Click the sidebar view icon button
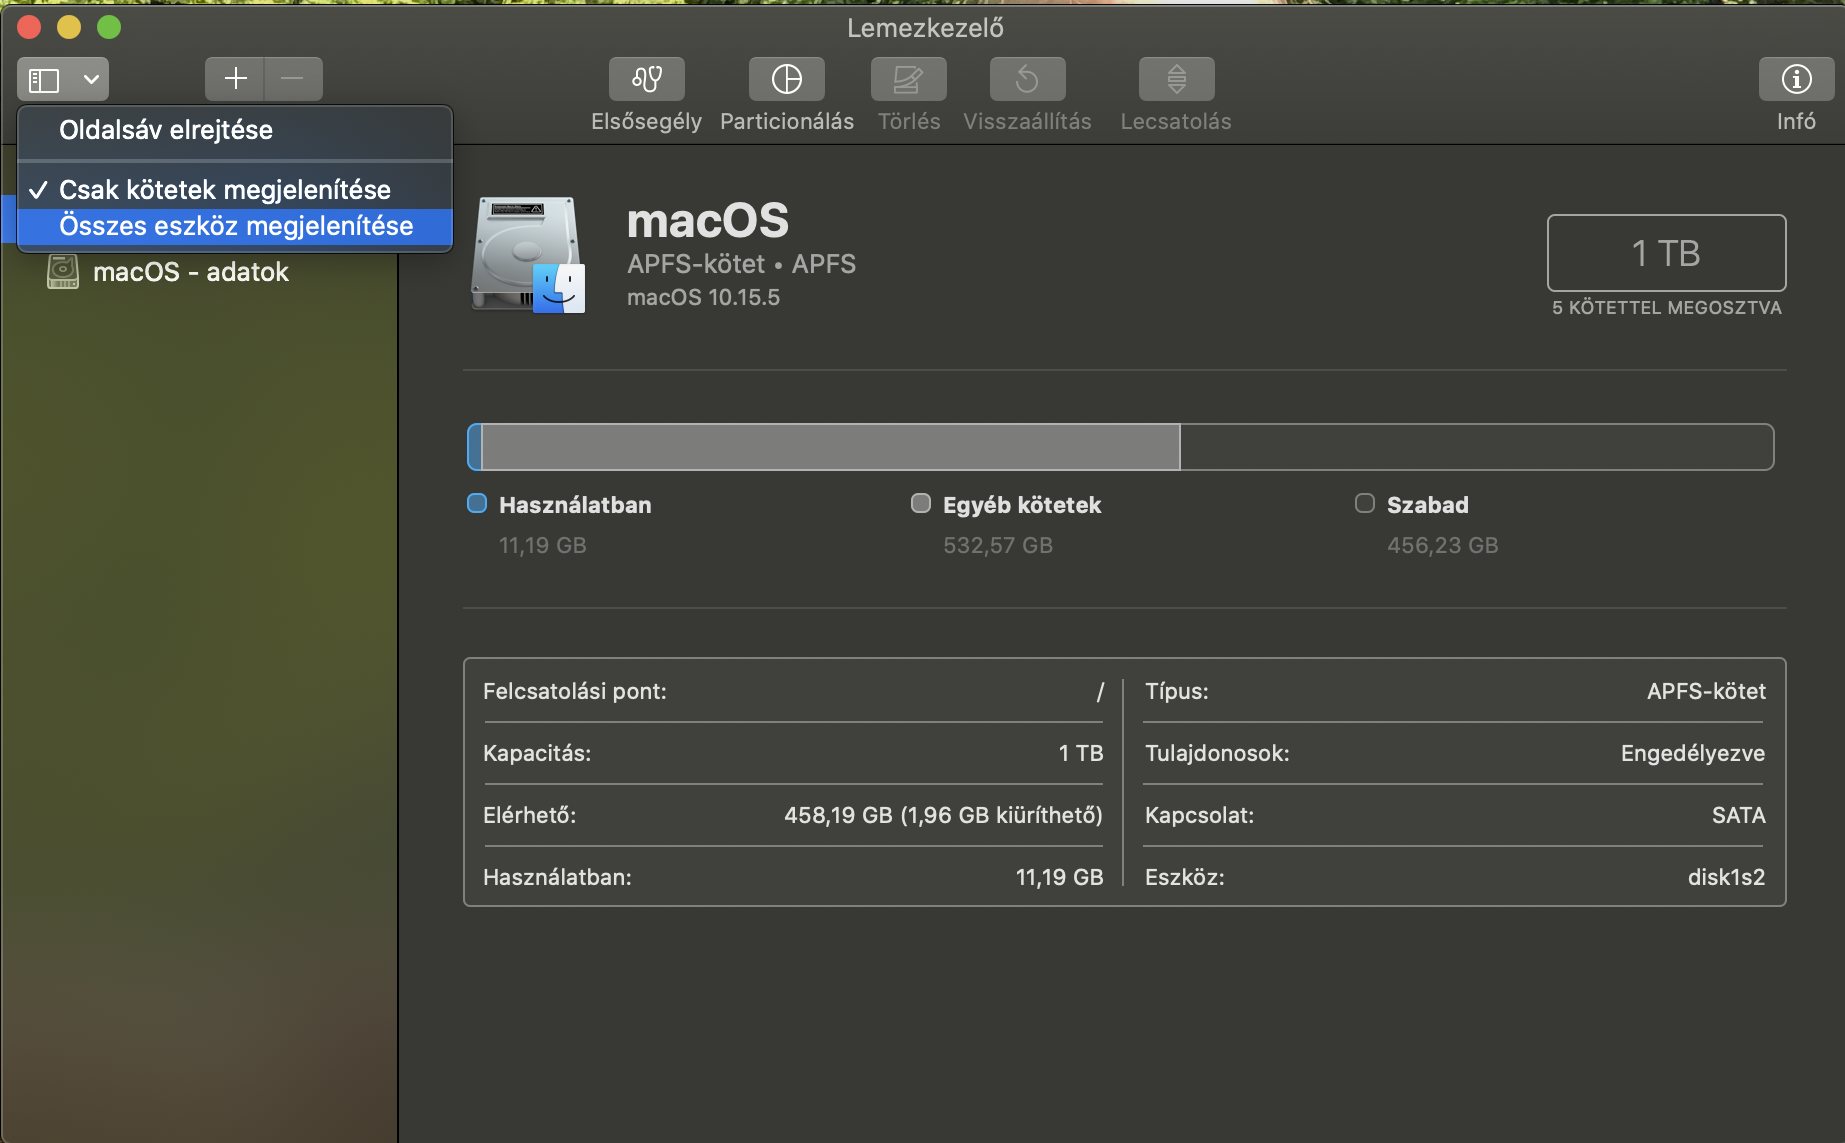The height and width of the screenshot is (1143, 1845). pyautogui.click(x=44, y=79)
